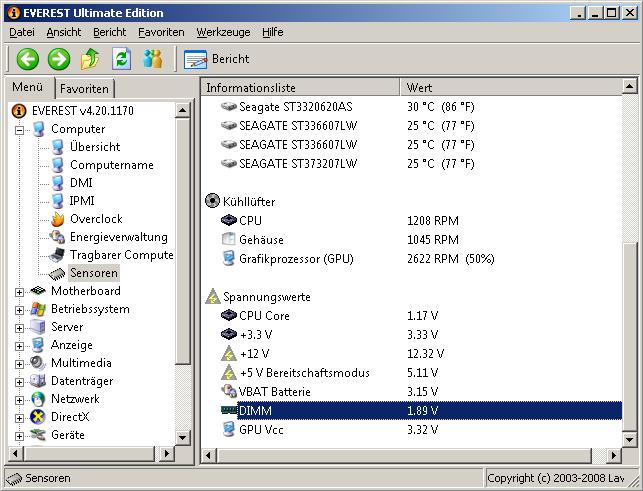Expand the Motherboard tree node

point(19,292)
